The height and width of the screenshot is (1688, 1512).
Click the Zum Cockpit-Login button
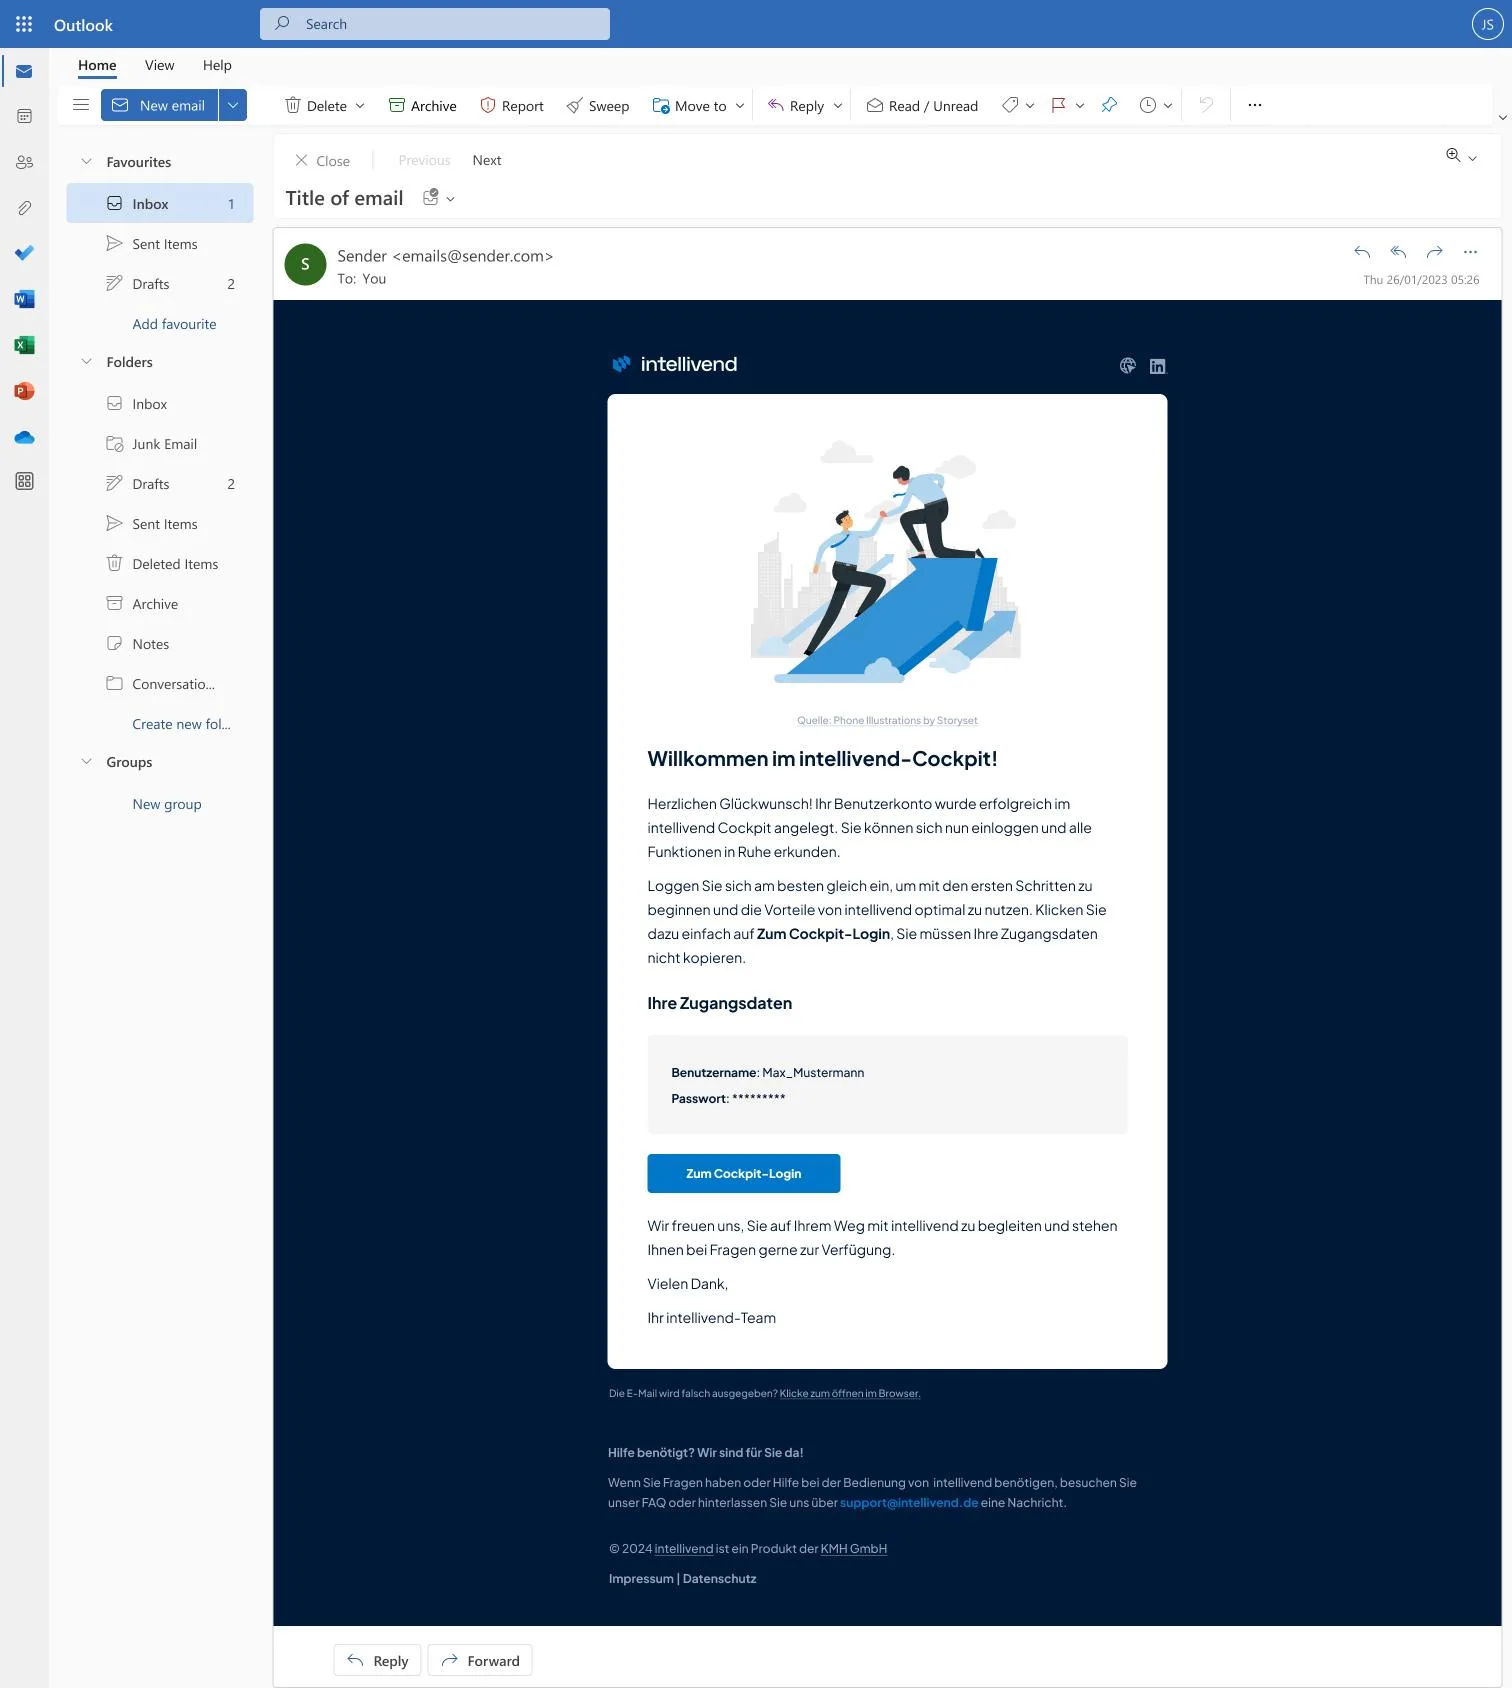pos(743,1173)
